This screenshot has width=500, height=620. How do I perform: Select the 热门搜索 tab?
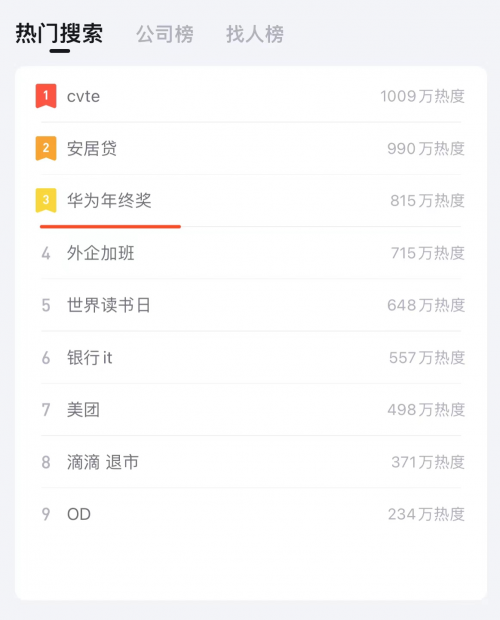pos(59,33)
